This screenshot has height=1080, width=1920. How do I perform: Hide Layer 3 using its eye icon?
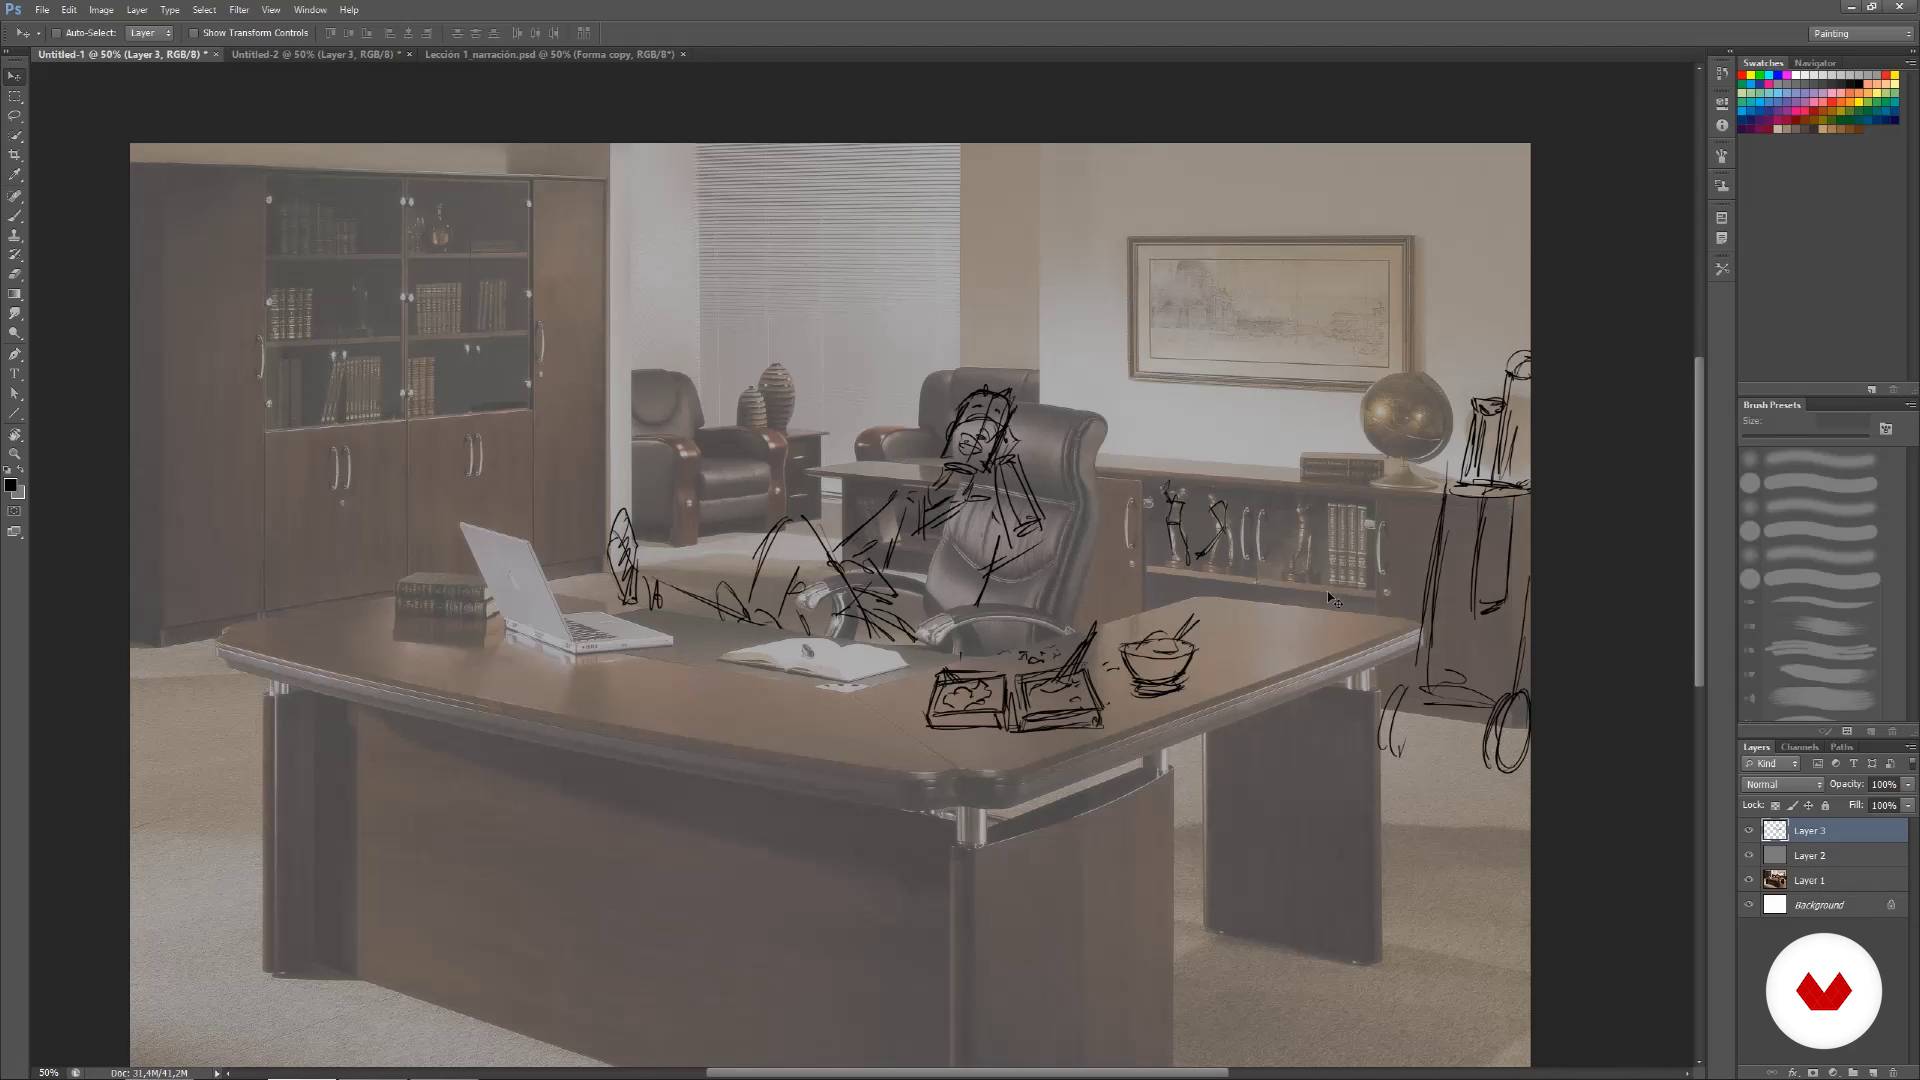1749,831
